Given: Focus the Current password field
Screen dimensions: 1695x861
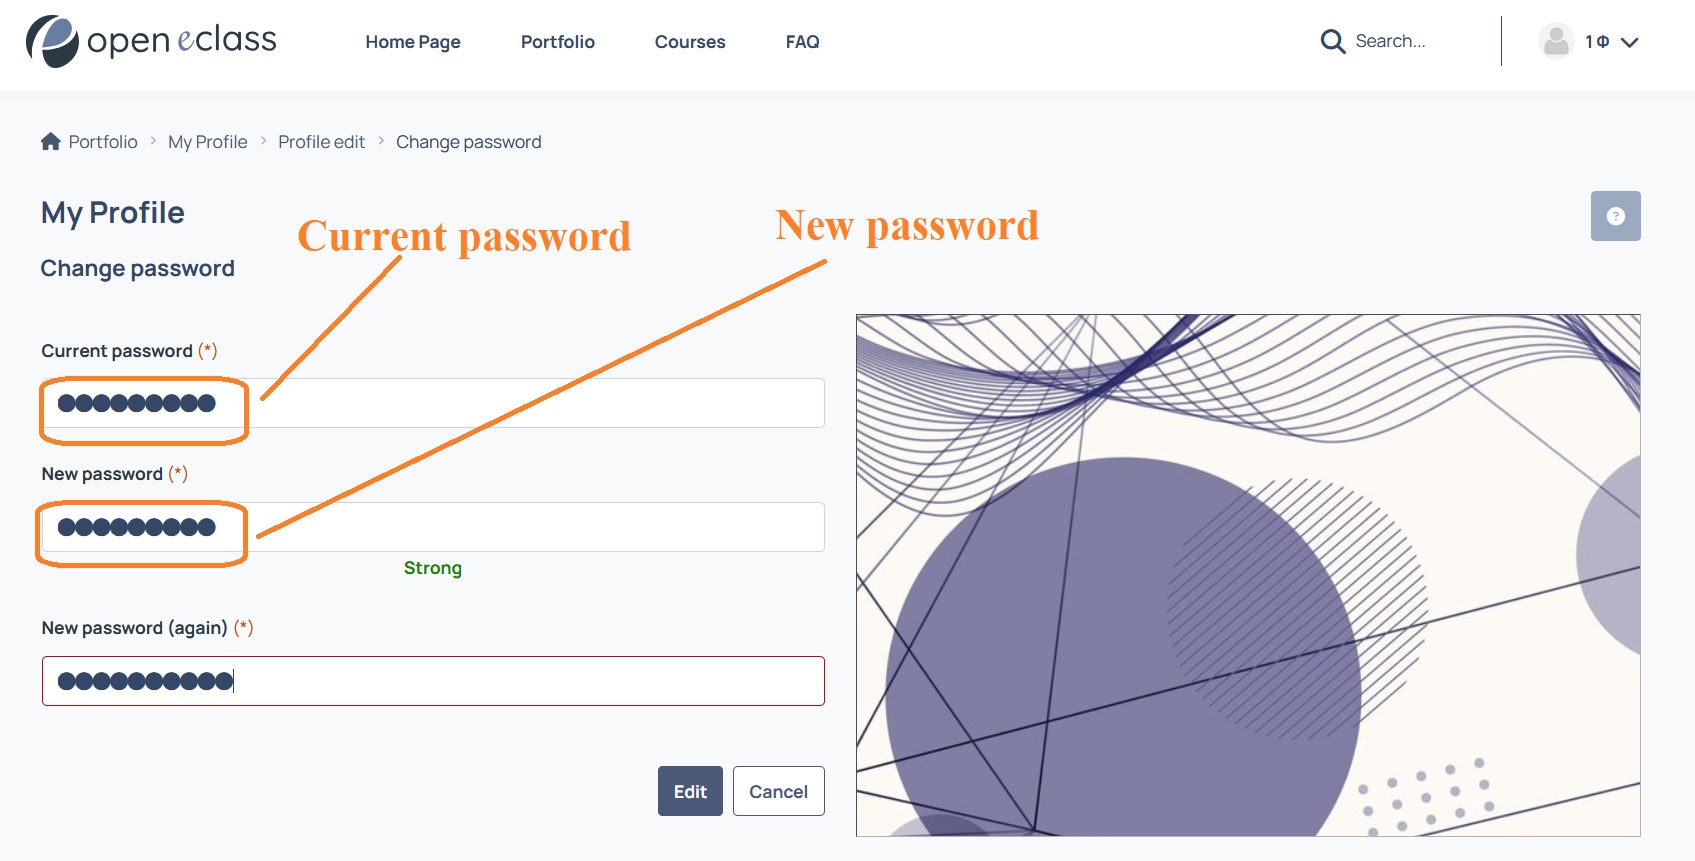Looking at the screenshot, I should pos(433,403).
